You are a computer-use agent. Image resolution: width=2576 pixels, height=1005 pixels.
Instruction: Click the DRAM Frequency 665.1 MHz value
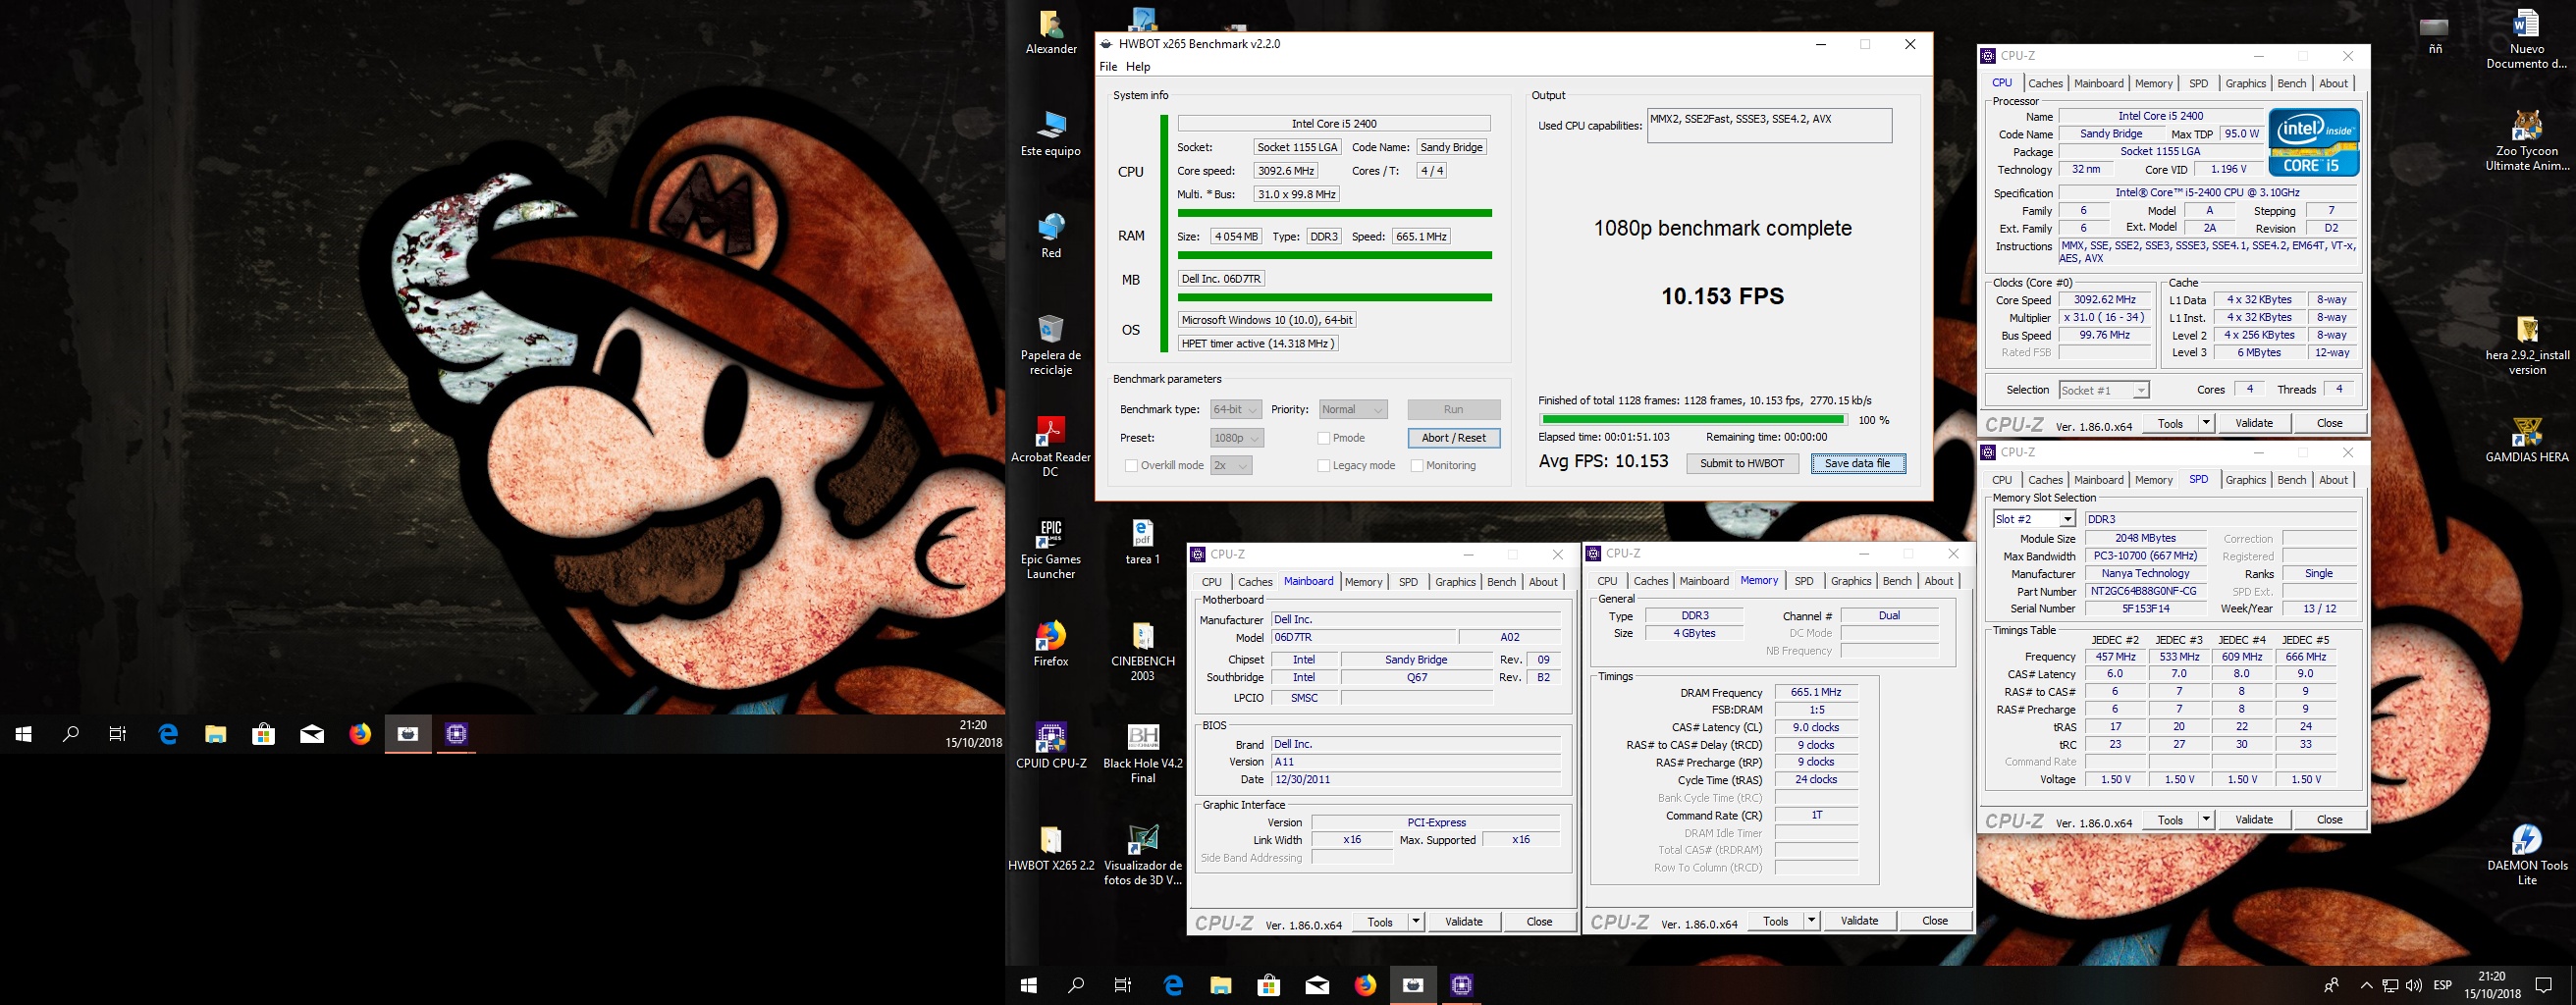[x=1816, y=693]
